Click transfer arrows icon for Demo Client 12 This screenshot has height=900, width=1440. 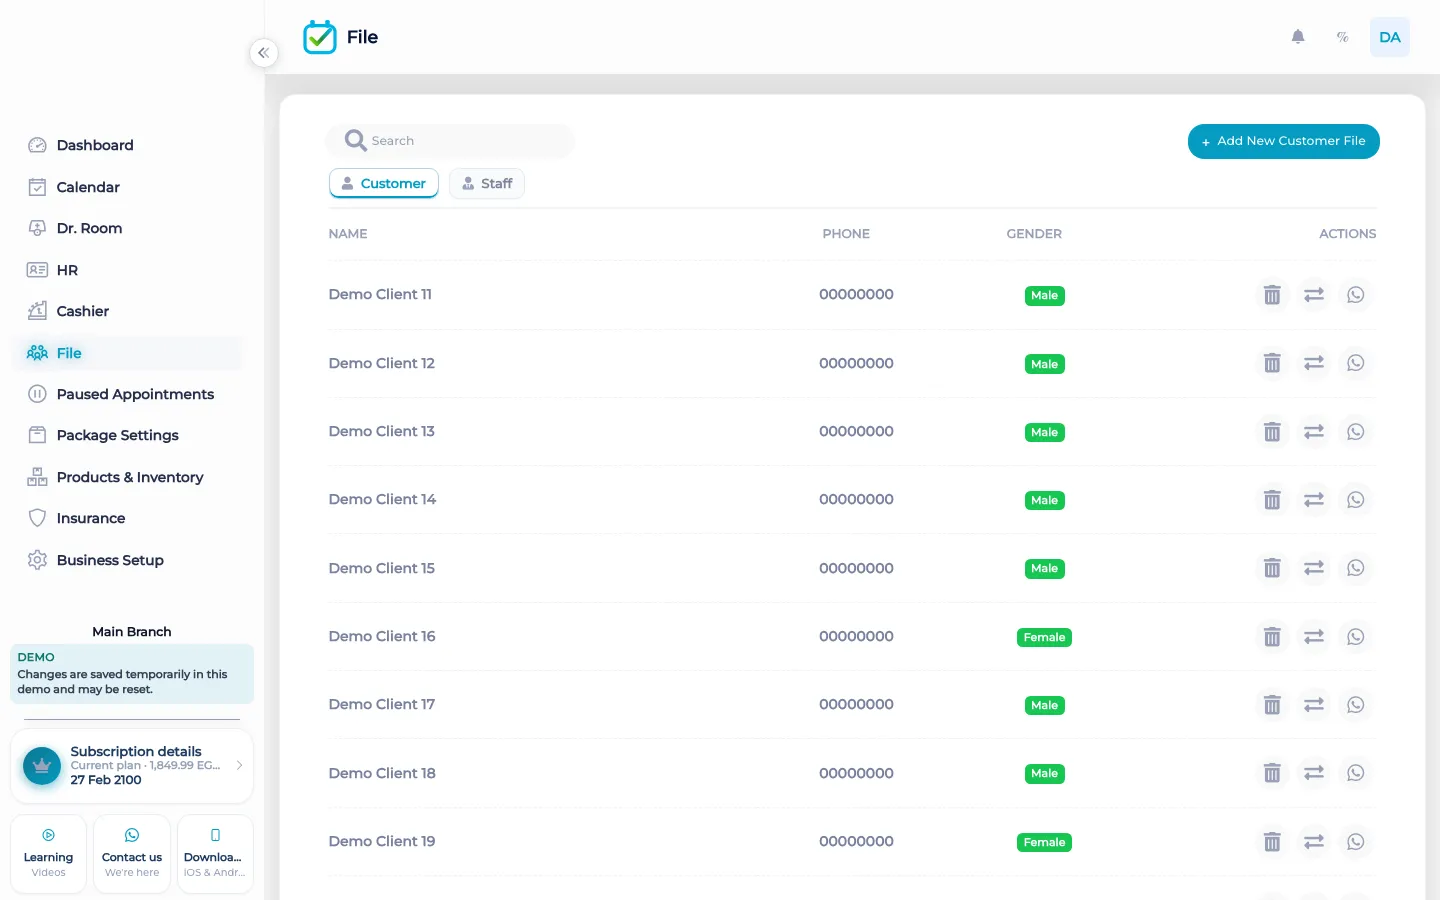pyautogui.click(x=1314, y=363)
